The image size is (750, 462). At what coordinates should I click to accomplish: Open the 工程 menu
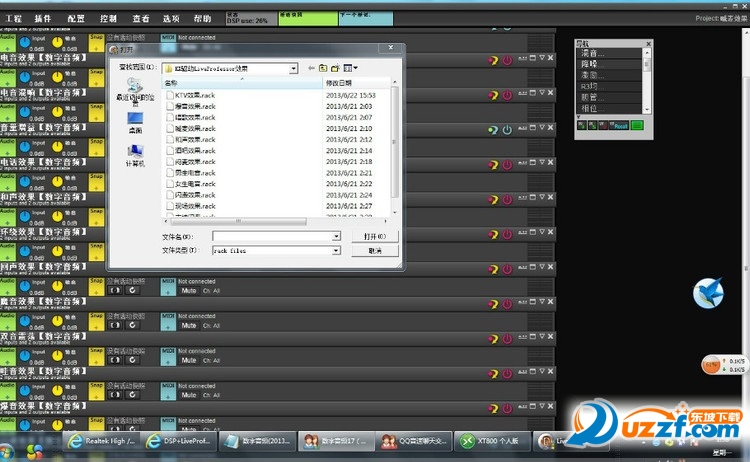click(13, 19)
